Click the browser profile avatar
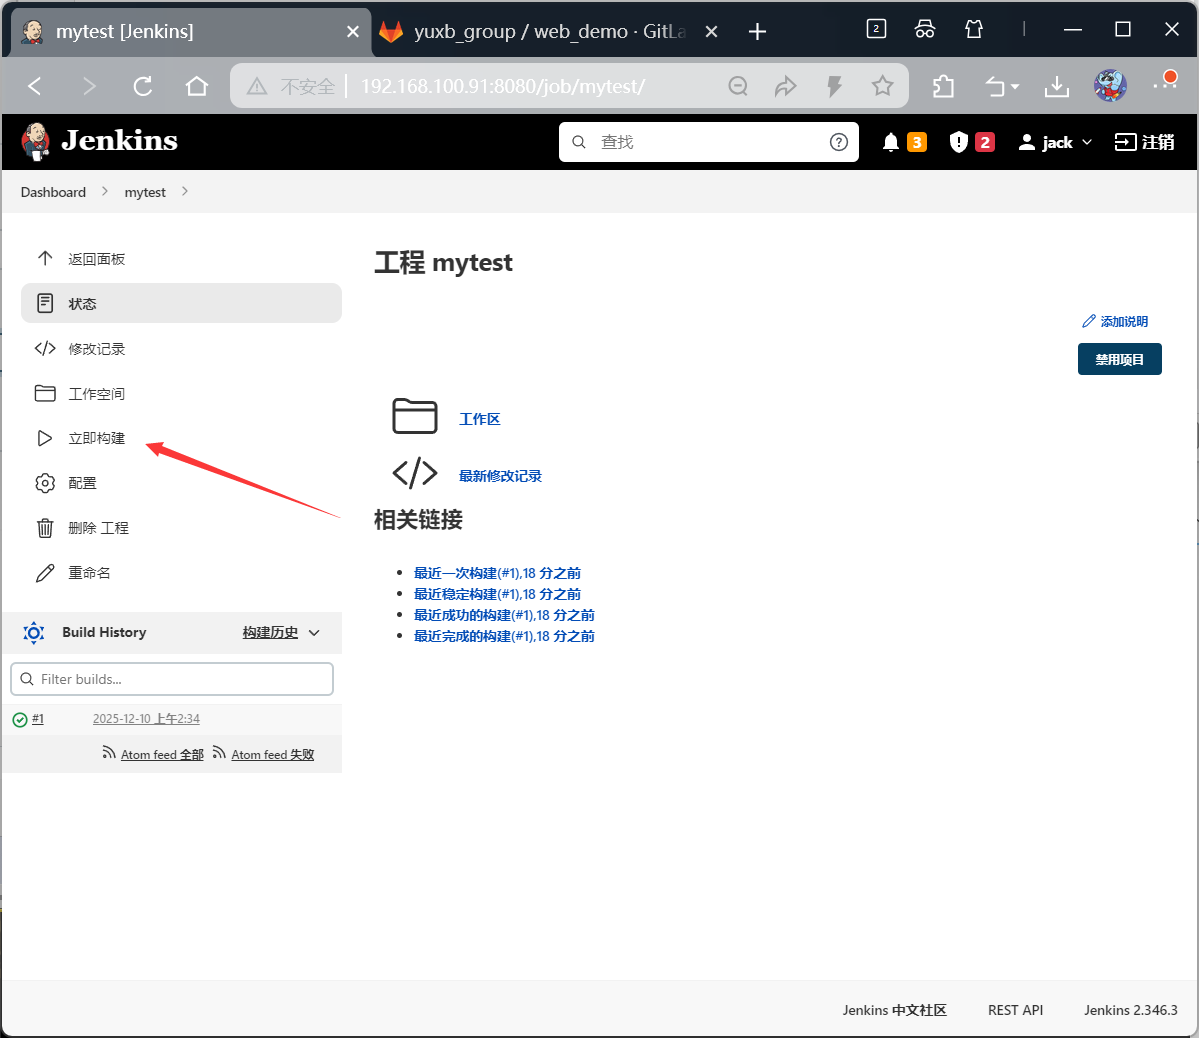This screenshot has height=1038, width=1199. coord(1110,85)
